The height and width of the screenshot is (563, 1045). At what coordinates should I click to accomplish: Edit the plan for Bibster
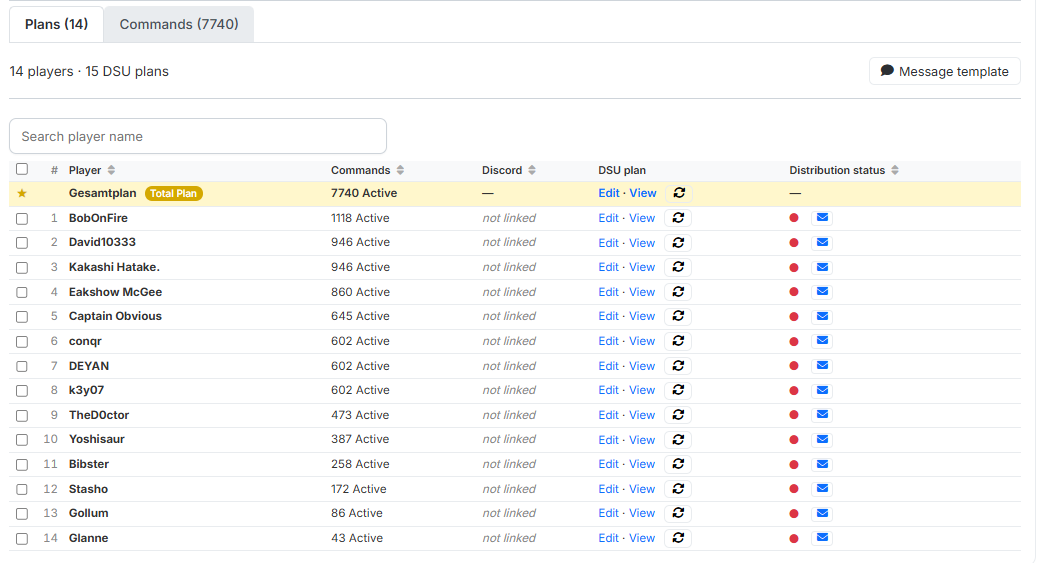[608, 464]
